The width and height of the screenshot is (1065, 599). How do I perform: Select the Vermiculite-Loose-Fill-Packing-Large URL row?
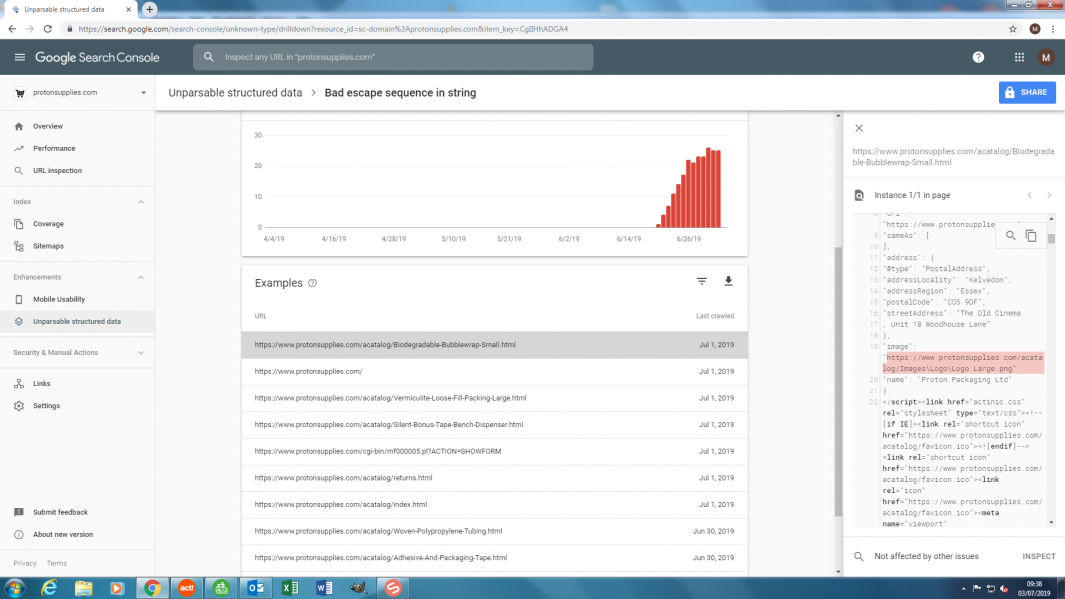point(390,398)
